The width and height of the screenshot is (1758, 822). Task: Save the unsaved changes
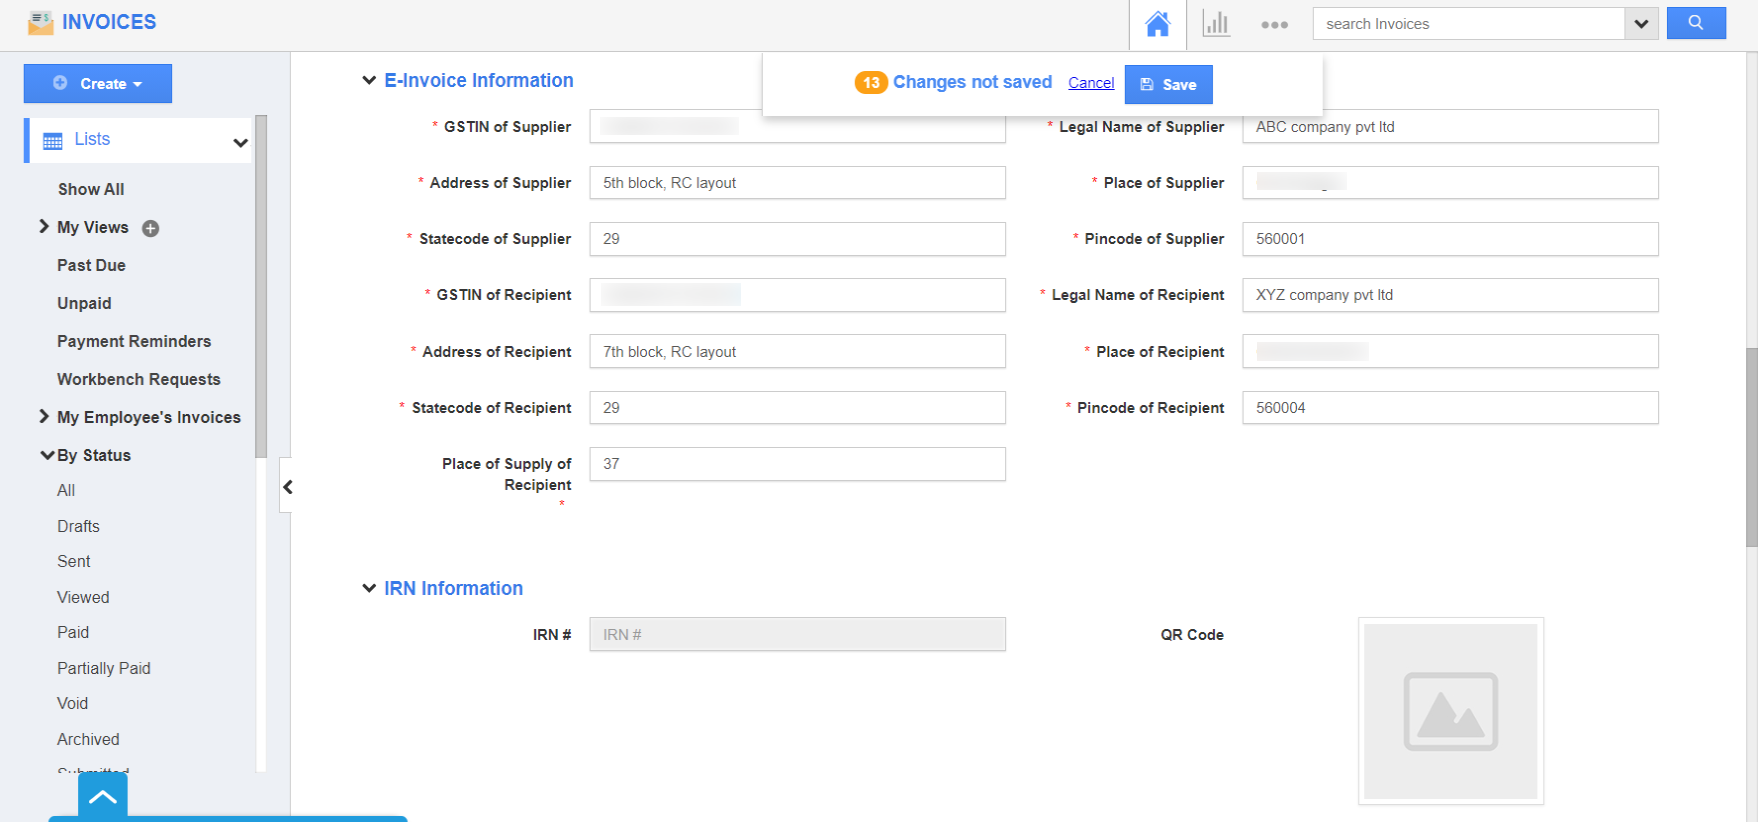pos(1168,85)
